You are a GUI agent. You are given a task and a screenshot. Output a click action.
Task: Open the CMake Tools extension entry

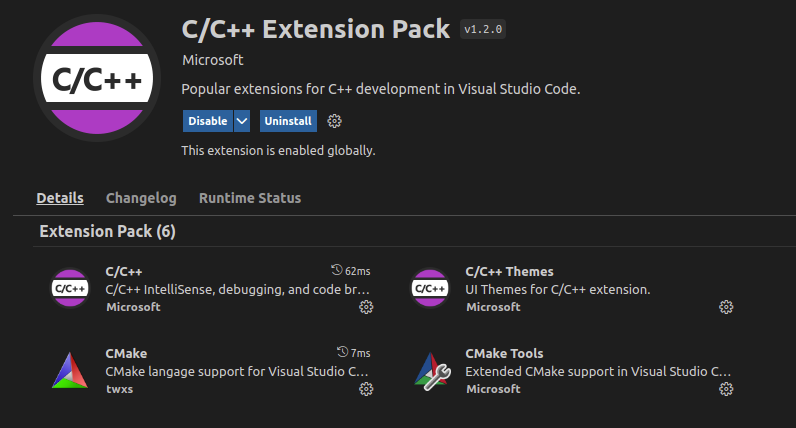[574, 371]
